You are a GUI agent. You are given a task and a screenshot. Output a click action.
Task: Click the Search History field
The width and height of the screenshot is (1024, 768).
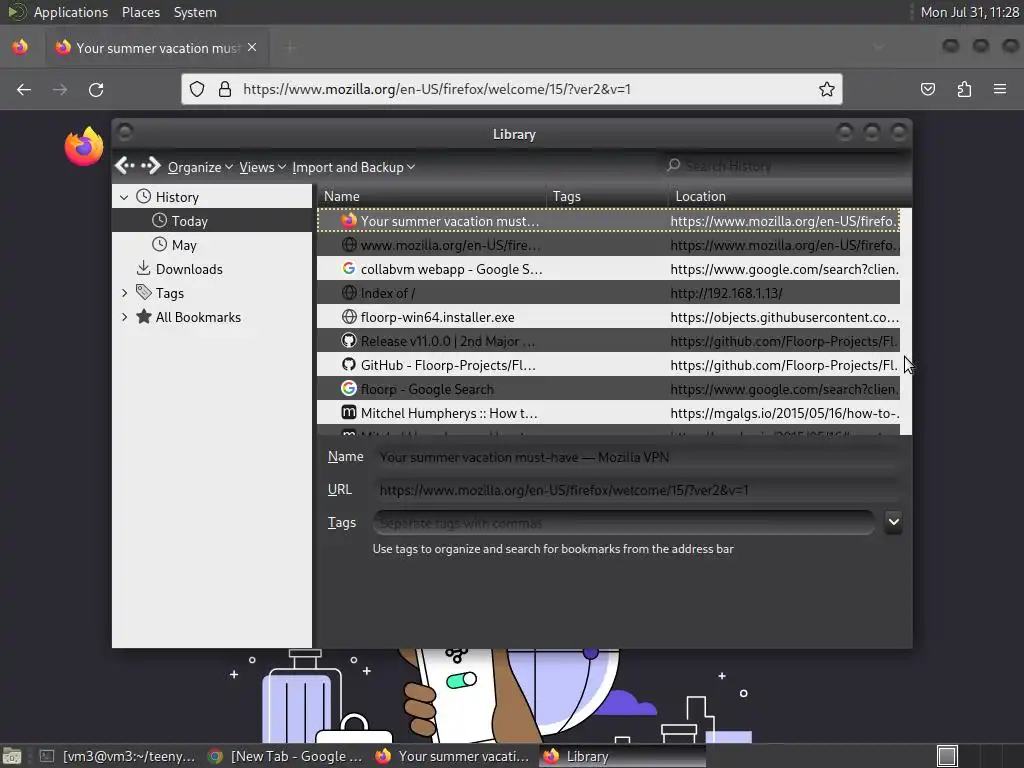784,166
